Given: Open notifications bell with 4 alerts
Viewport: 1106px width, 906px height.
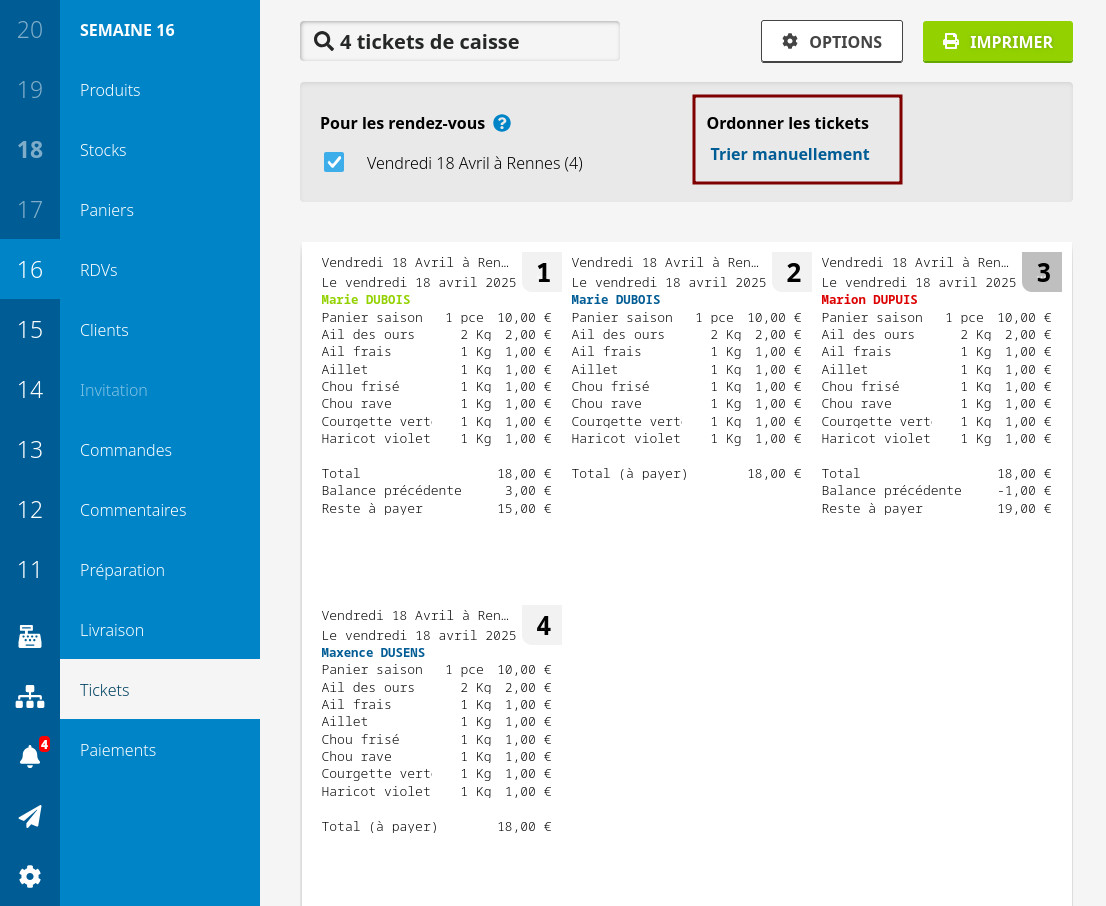Looking at the screenshot, I should [30, 756].
